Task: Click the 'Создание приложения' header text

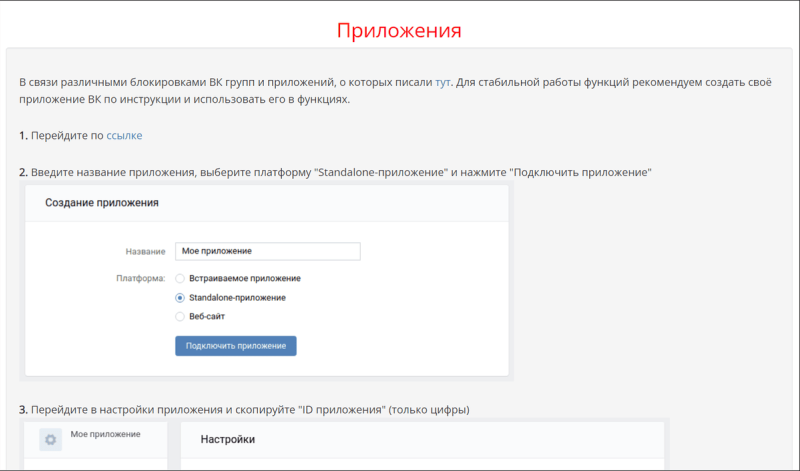Action: click(102, 203)
